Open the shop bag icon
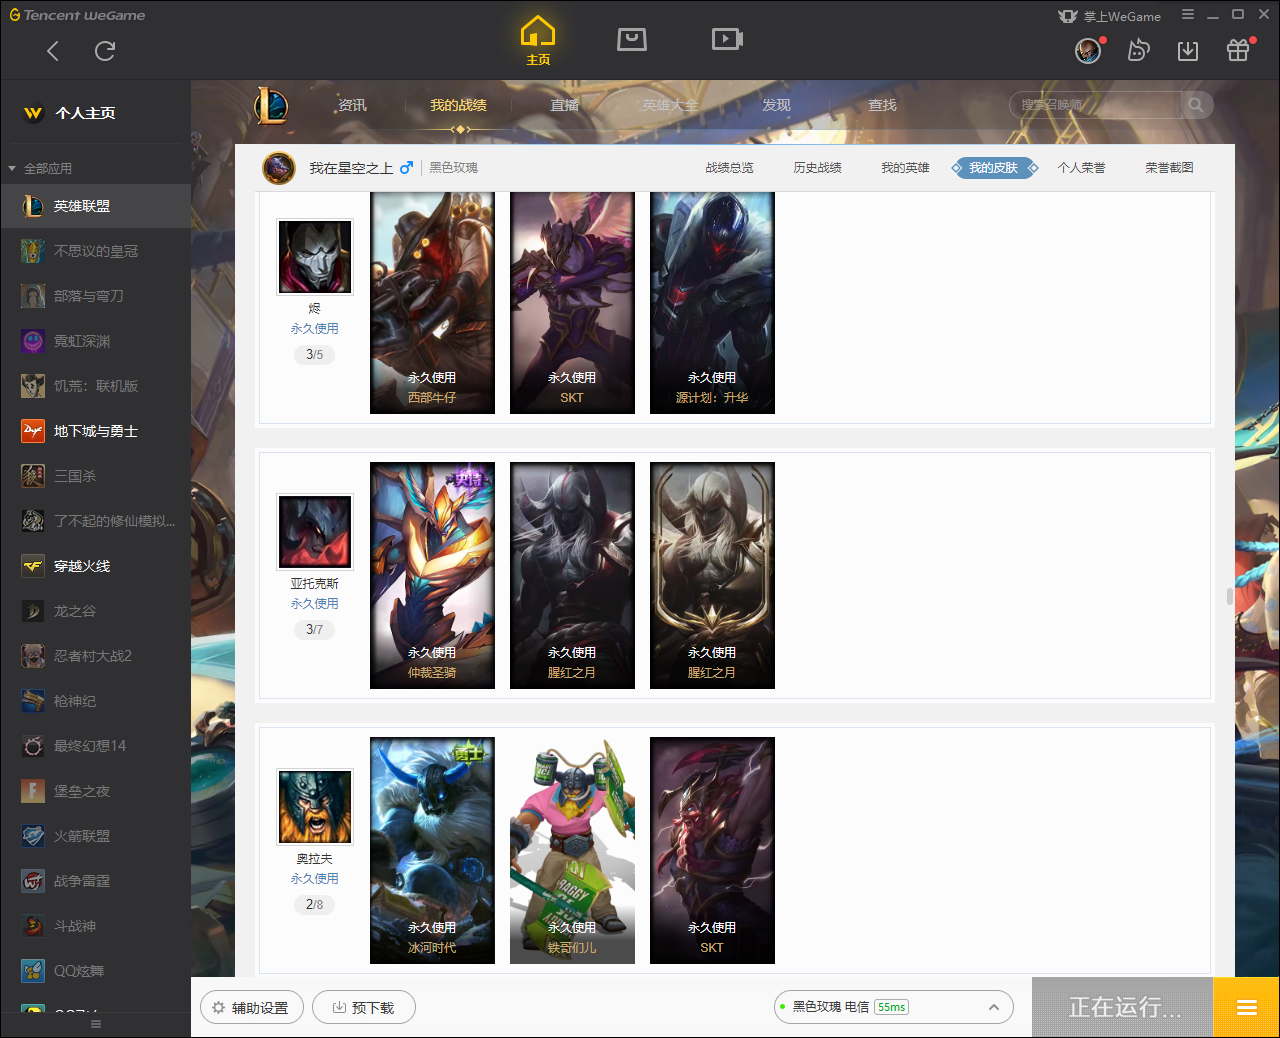The image size is (1280, 1038). 632,39
